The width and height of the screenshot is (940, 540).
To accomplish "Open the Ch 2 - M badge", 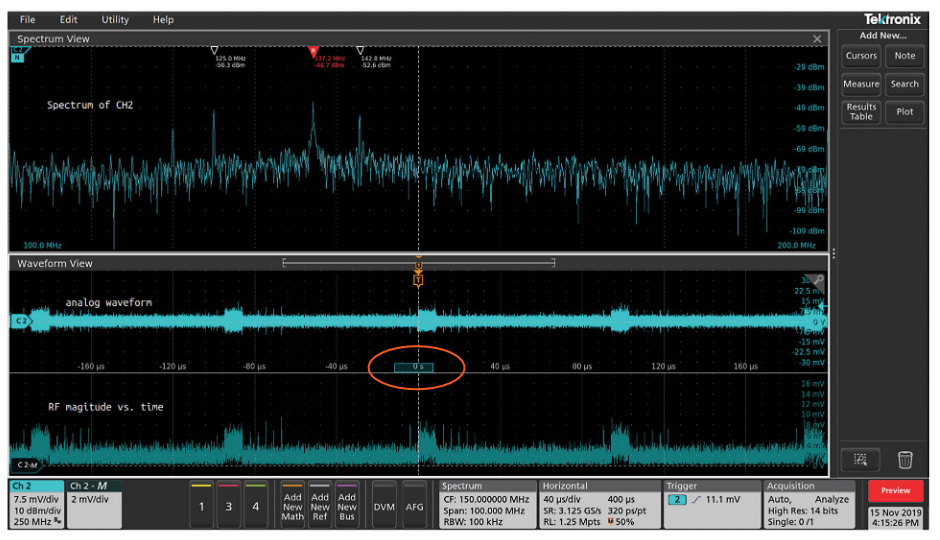I will click(94, 504).
